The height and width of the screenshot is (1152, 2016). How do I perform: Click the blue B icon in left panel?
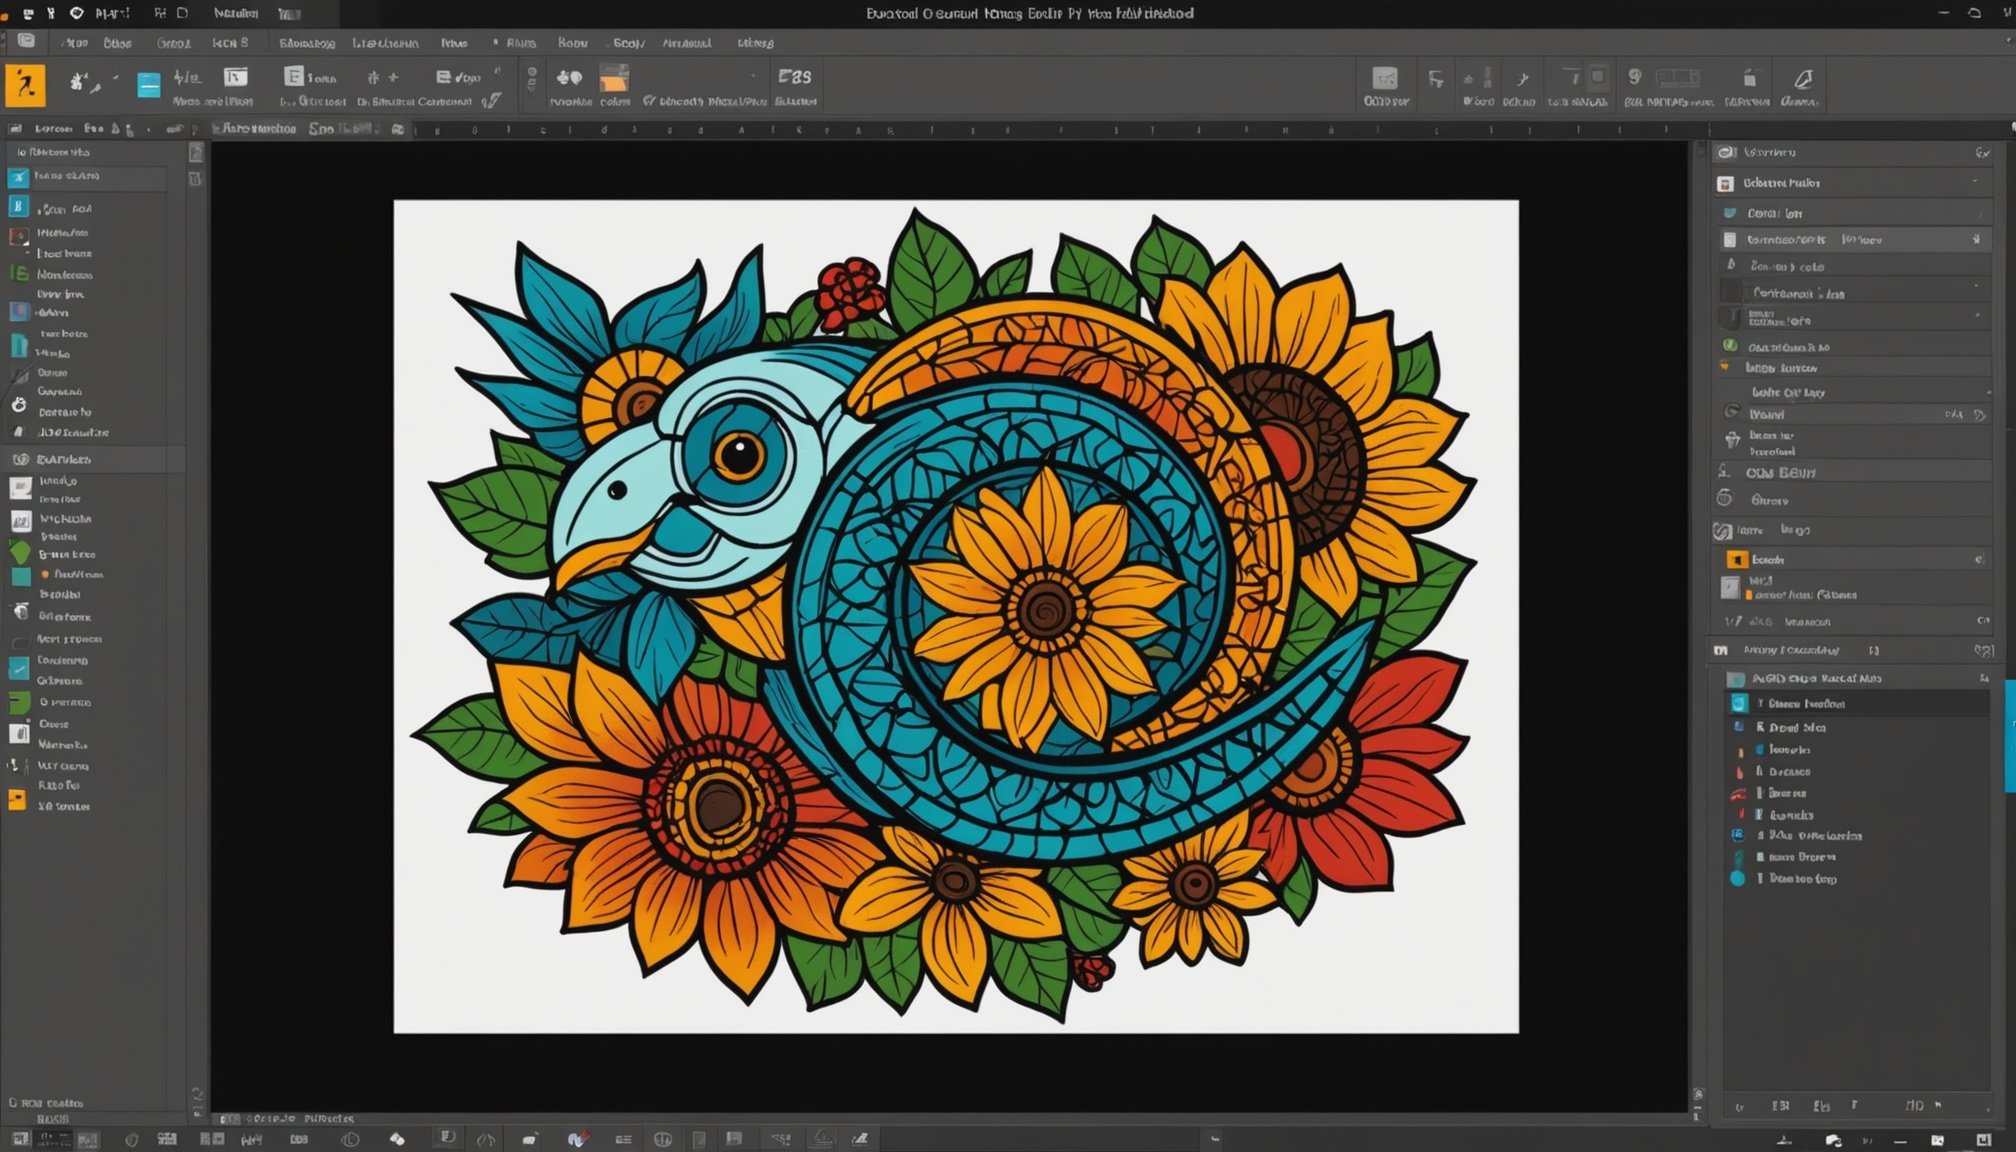18,206
